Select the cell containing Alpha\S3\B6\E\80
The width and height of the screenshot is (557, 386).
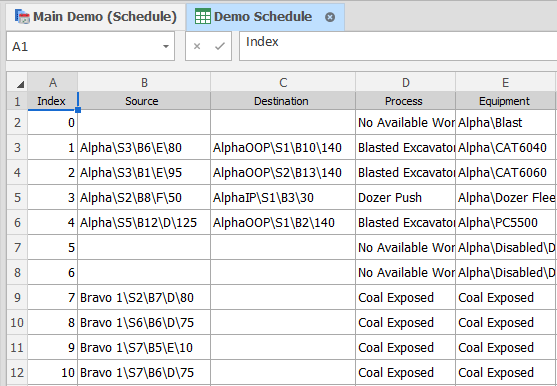[x=144, y=147]
